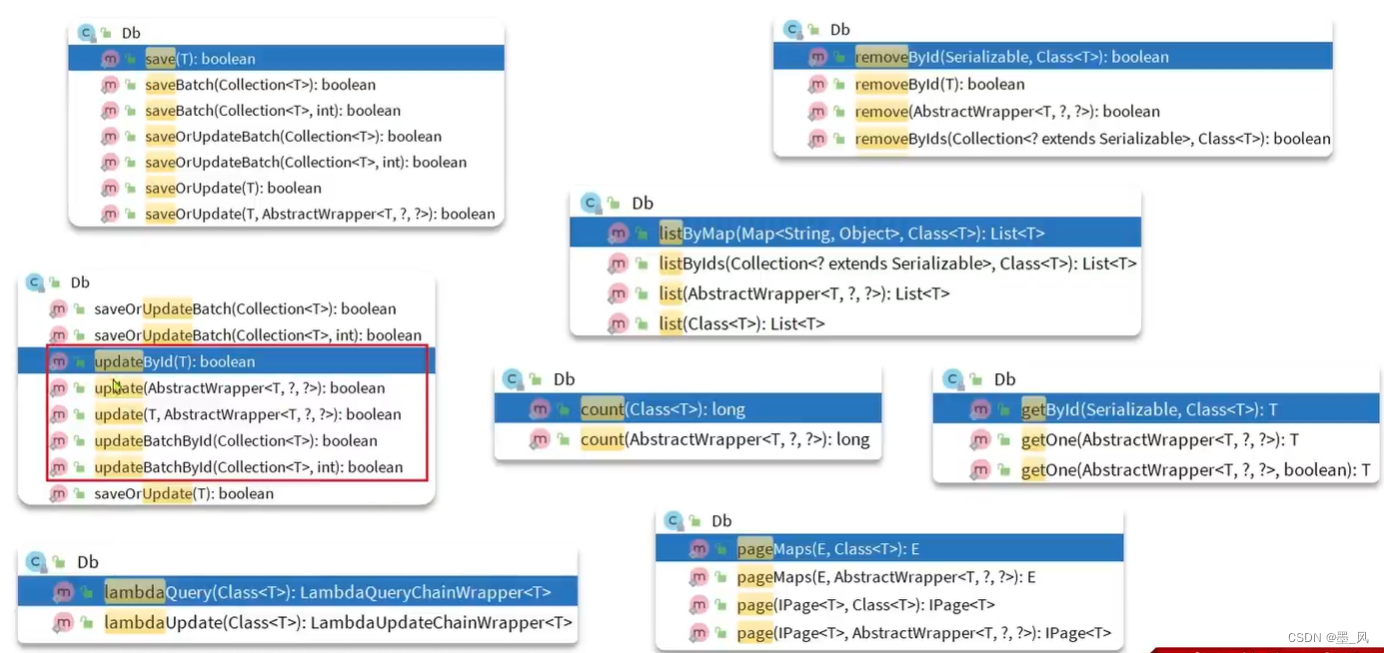Image resolution: width=1384 pixels, height=653 pixels.
Task: Choose getOne(AbstractWrapper<T, ?, ?>, boolean): T
Action: [1195, 470]
